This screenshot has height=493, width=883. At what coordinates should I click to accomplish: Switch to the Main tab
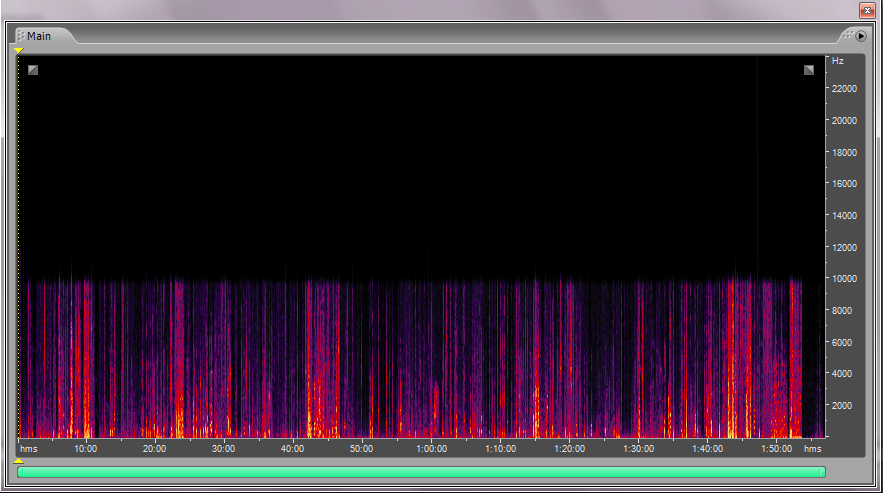pyautogui.click(x=39, y=36)
